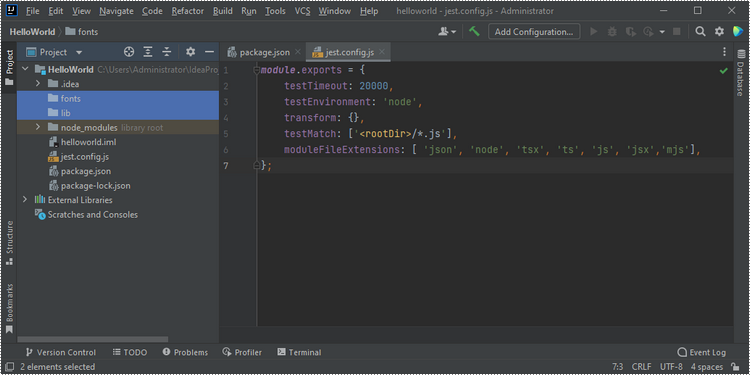Open the Tools menu
The width and height of the screenshot is (750, 375).
(x=275, y=11)
